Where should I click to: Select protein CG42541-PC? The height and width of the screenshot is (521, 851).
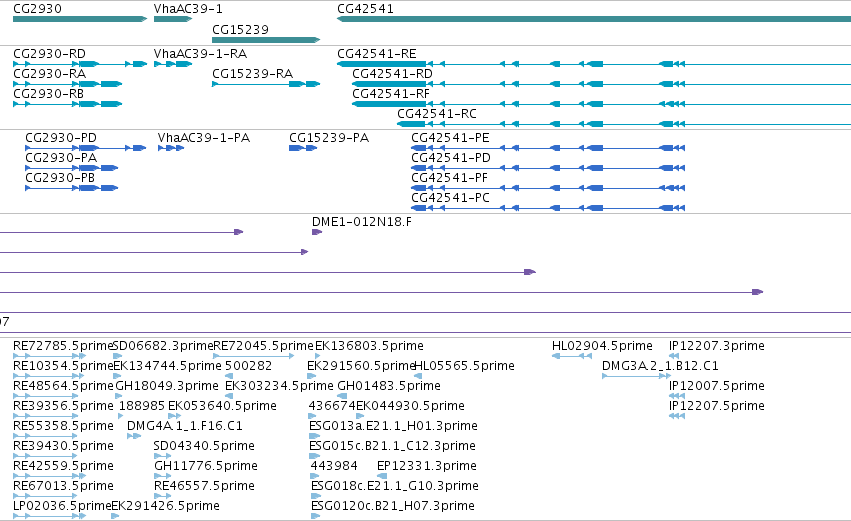(548, 208)
